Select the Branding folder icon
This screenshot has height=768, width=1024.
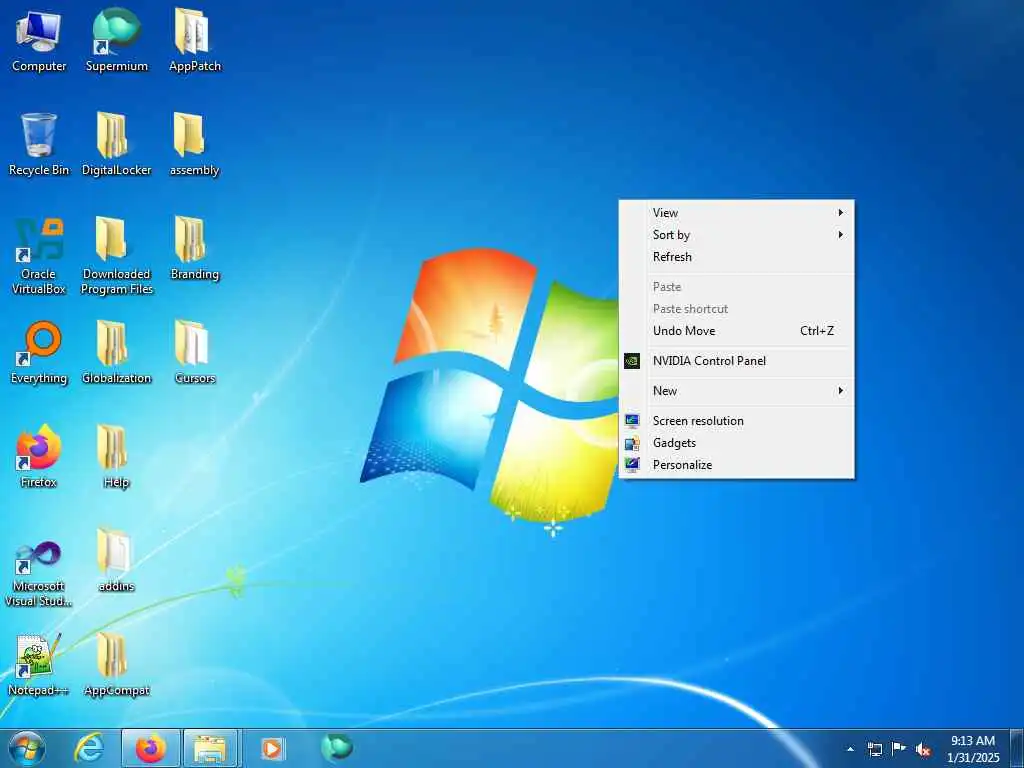(194, 249)
